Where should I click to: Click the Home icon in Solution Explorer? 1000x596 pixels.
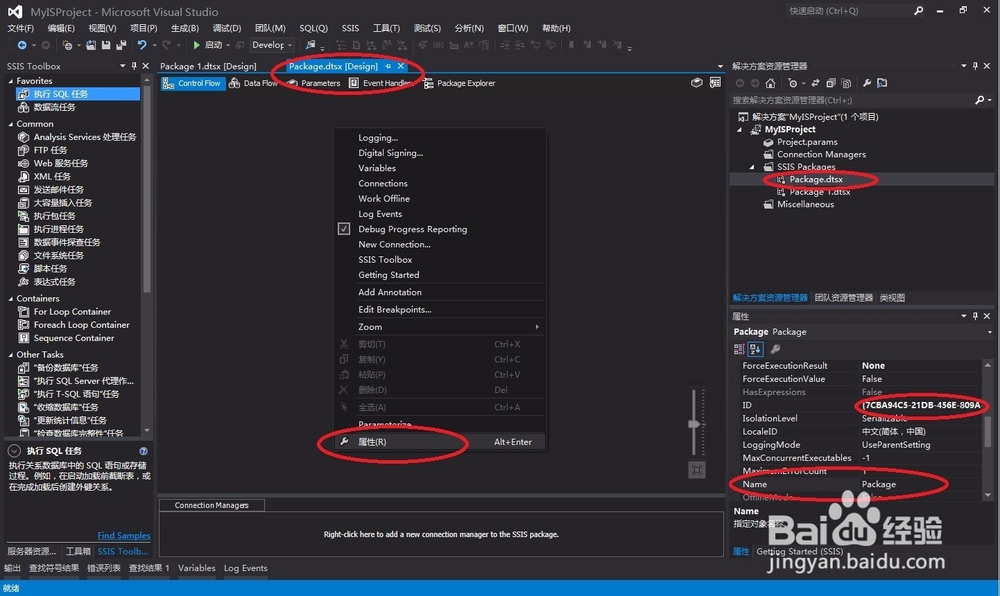click(x=770, y=83)
